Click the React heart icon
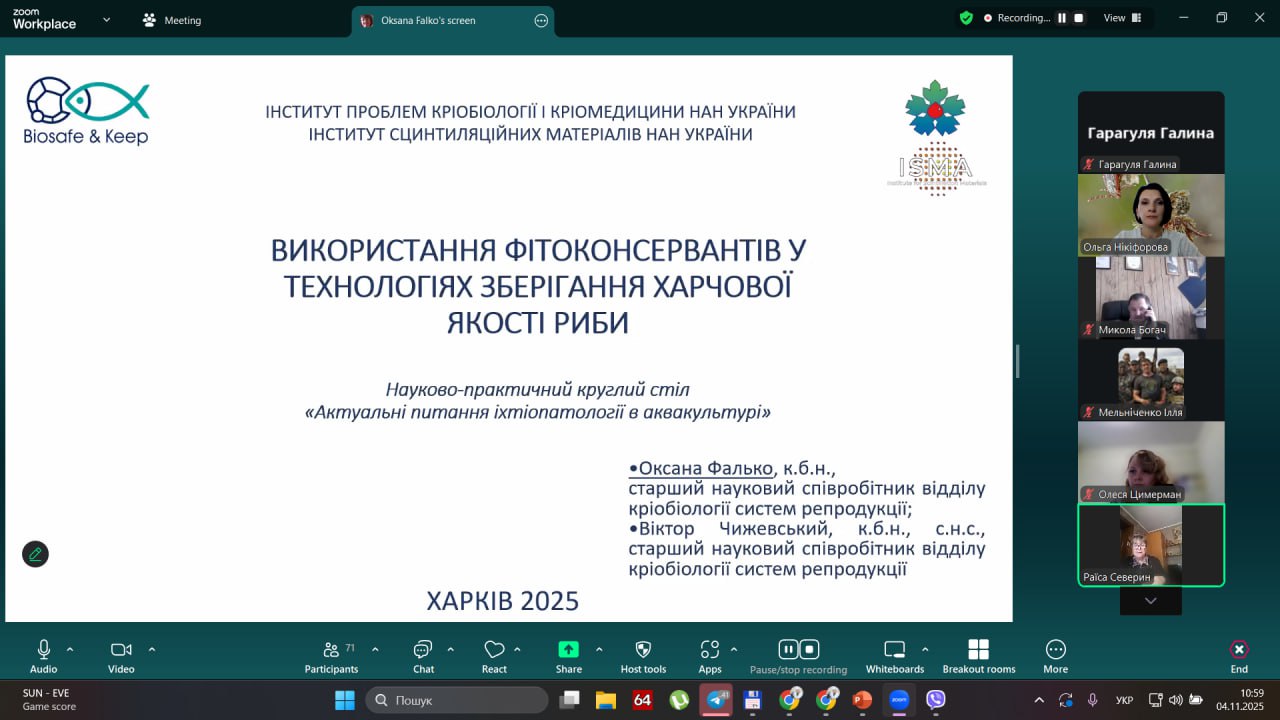 tap(494, 651)
